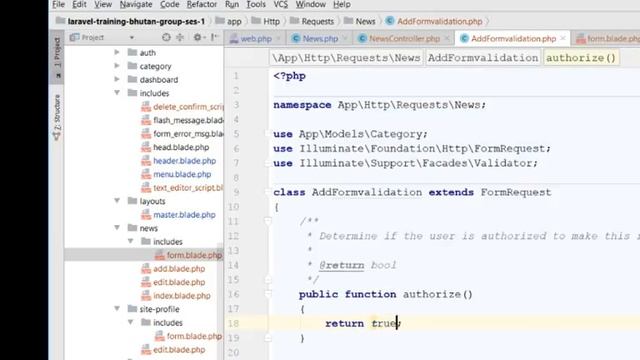
Task: Open flash_message.blade file in tree
Action: click(182, 120)
